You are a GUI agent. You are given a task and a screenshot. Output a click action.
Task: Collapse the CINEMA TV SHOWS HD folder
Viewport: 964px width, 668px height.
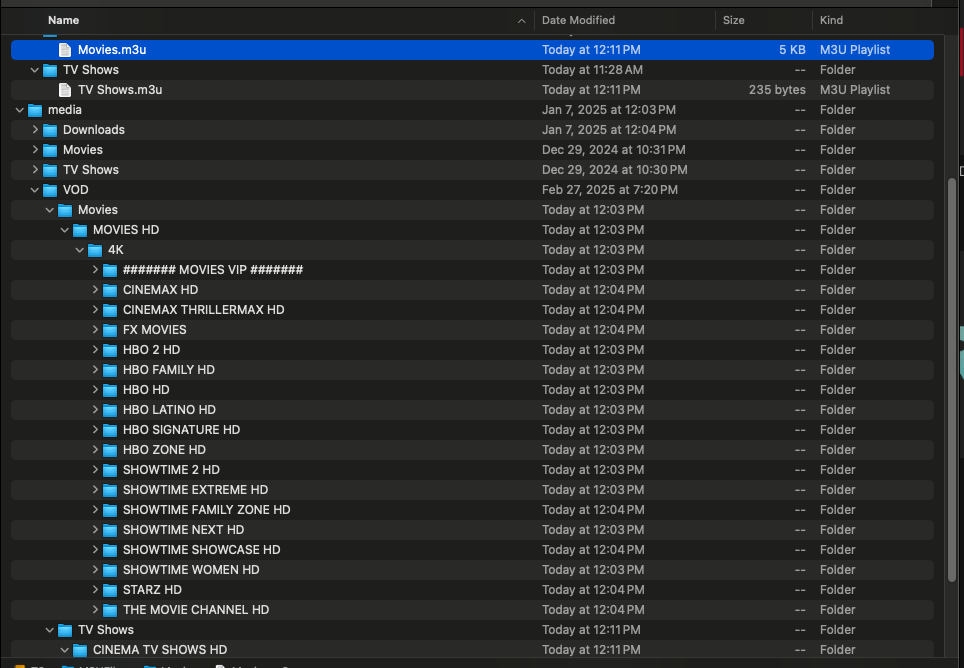65,650
